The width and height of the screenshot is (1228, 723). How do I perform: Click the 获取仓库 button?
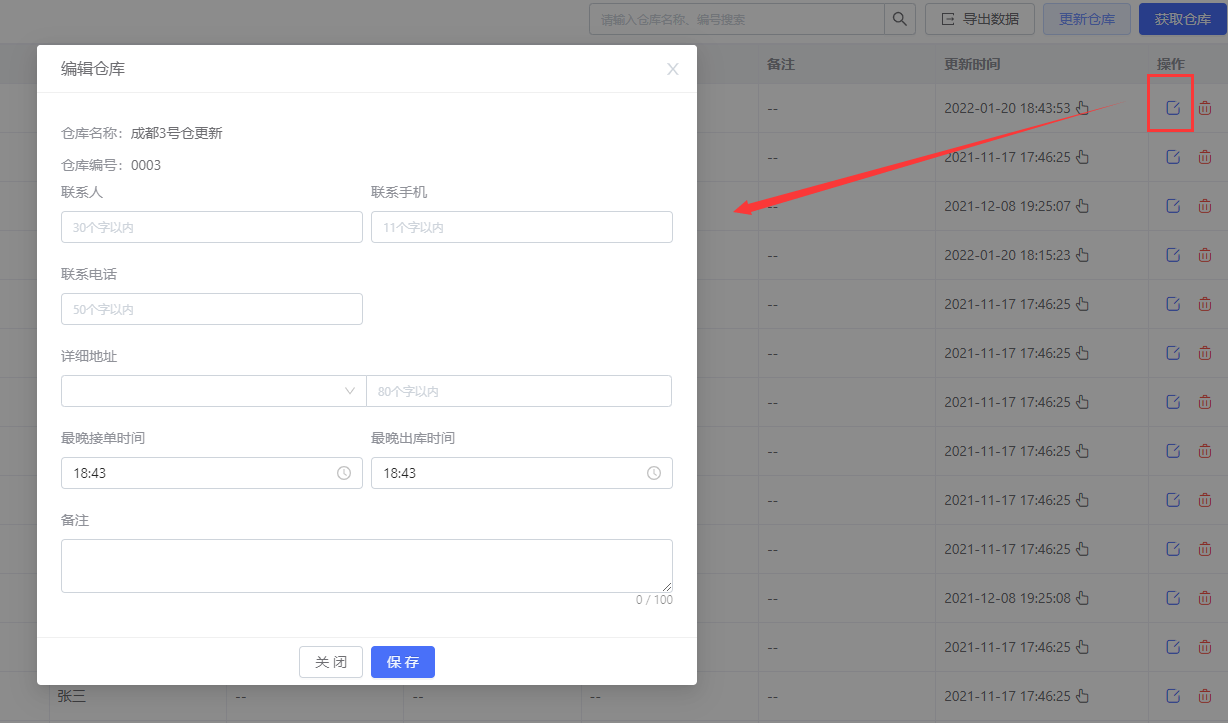[x=1183, y=19]
